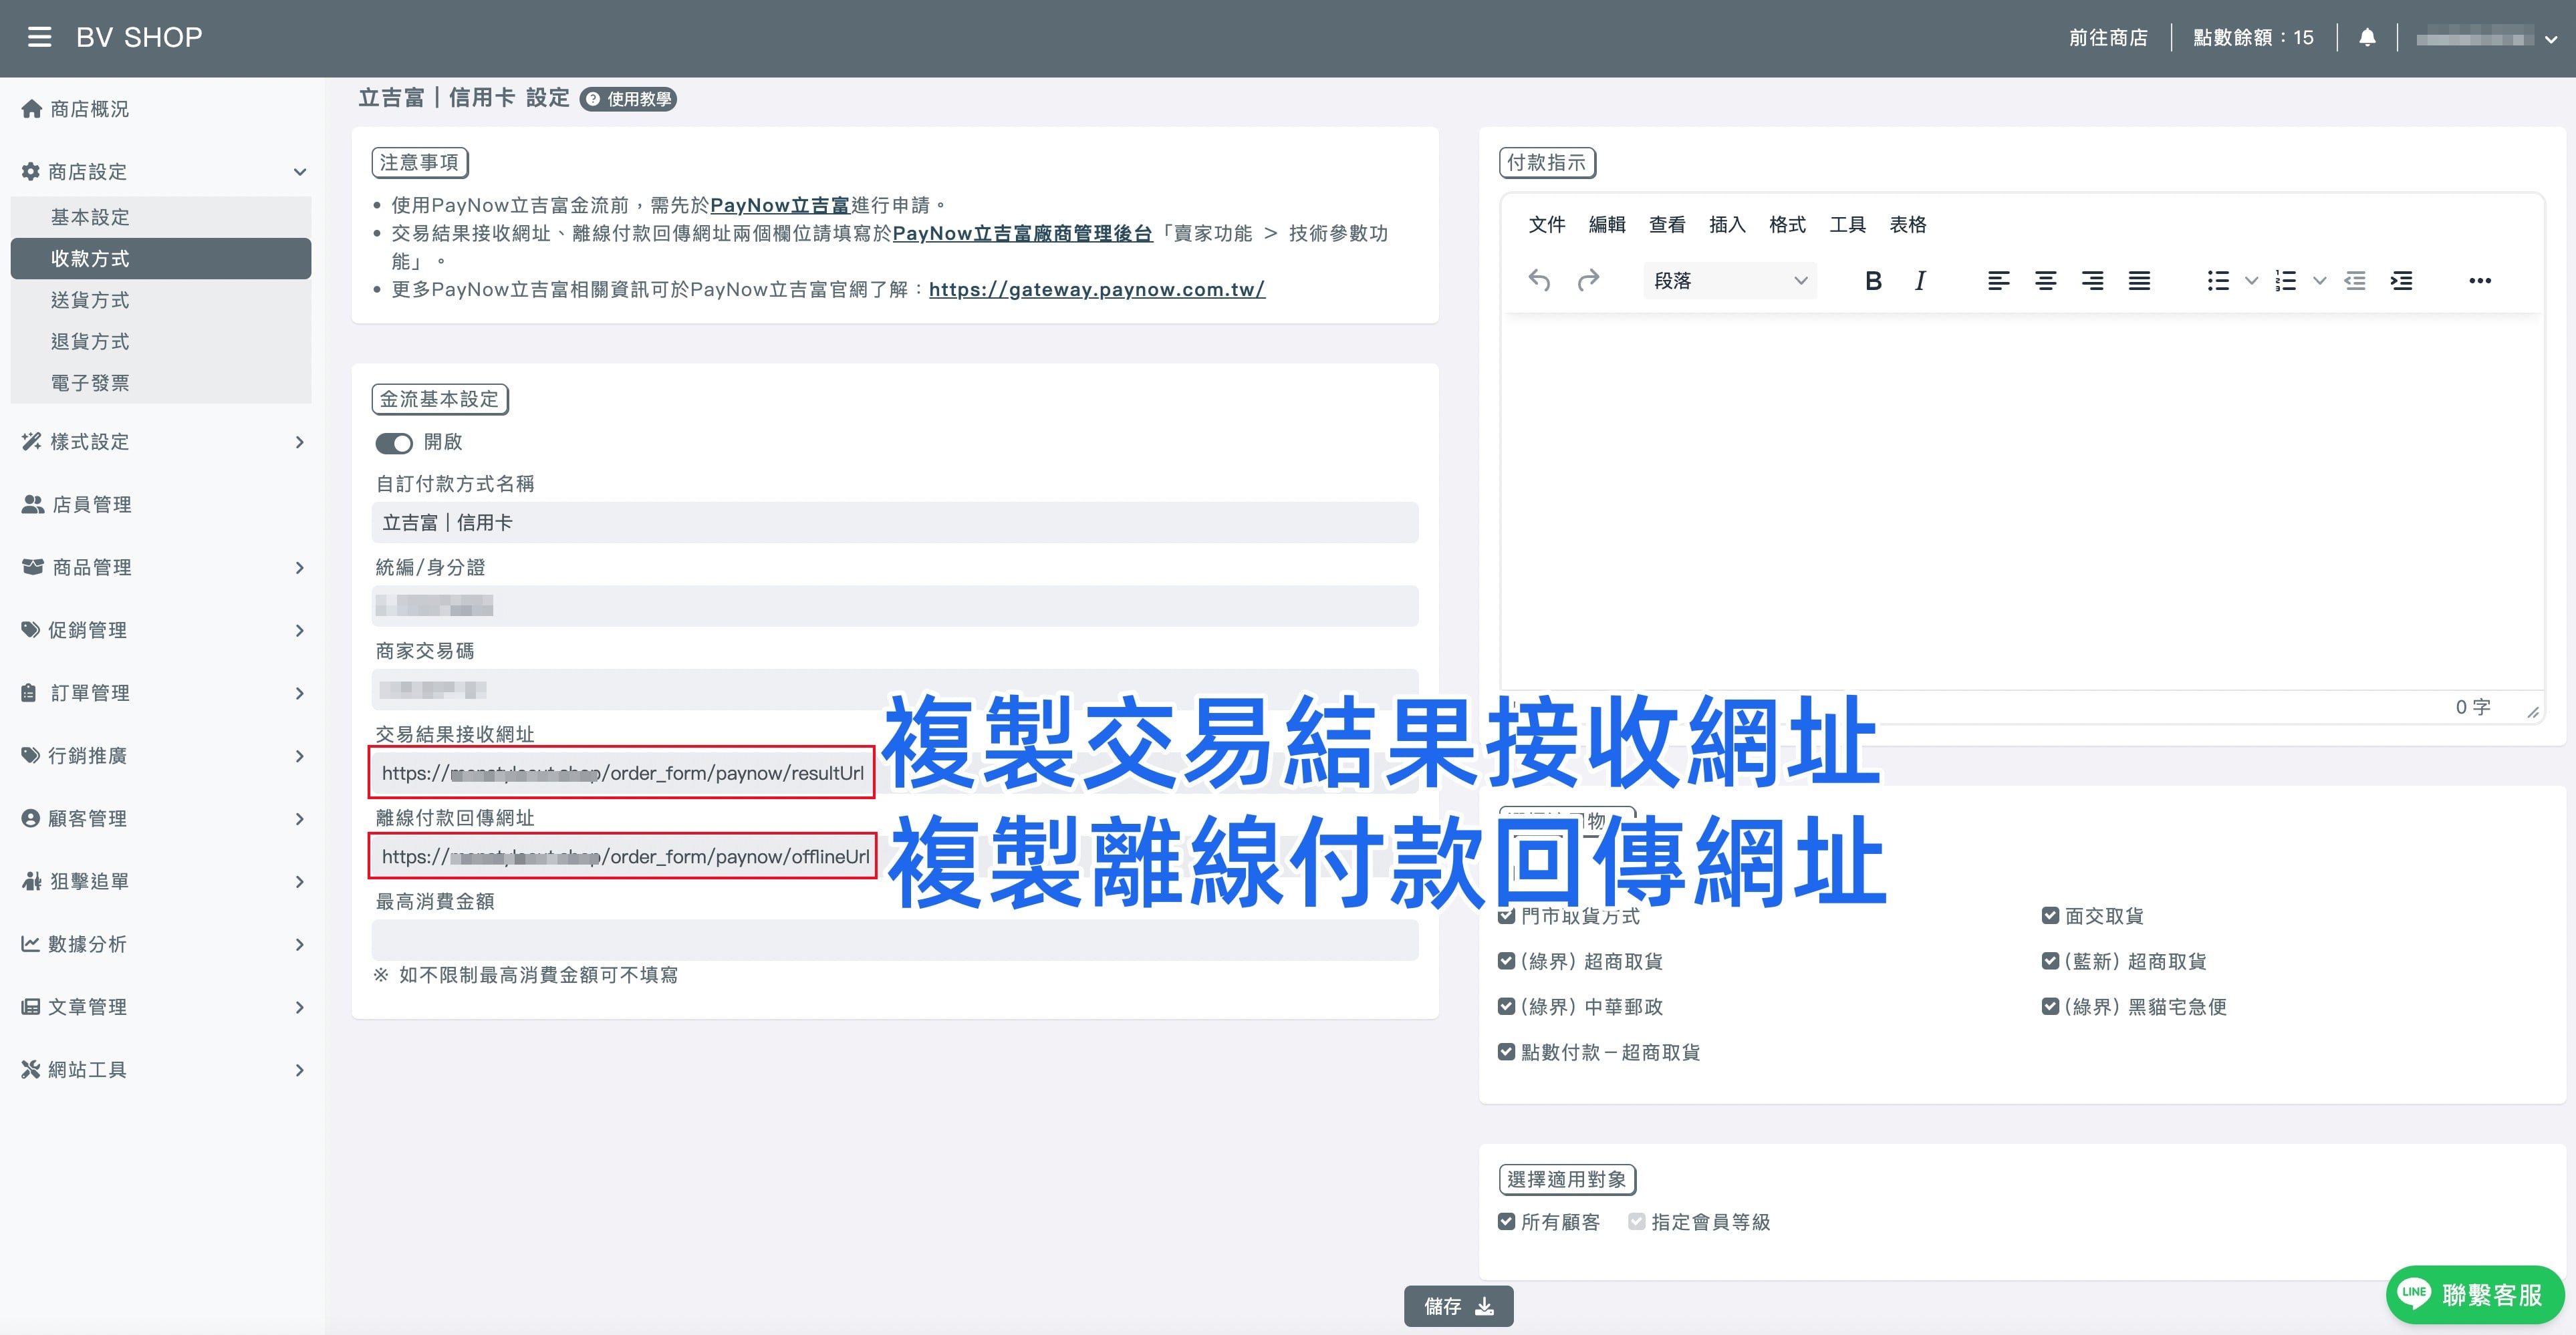Undo the last edit in the editor
Viewport: 2576px width, 1335px height.
(1539, 281)
